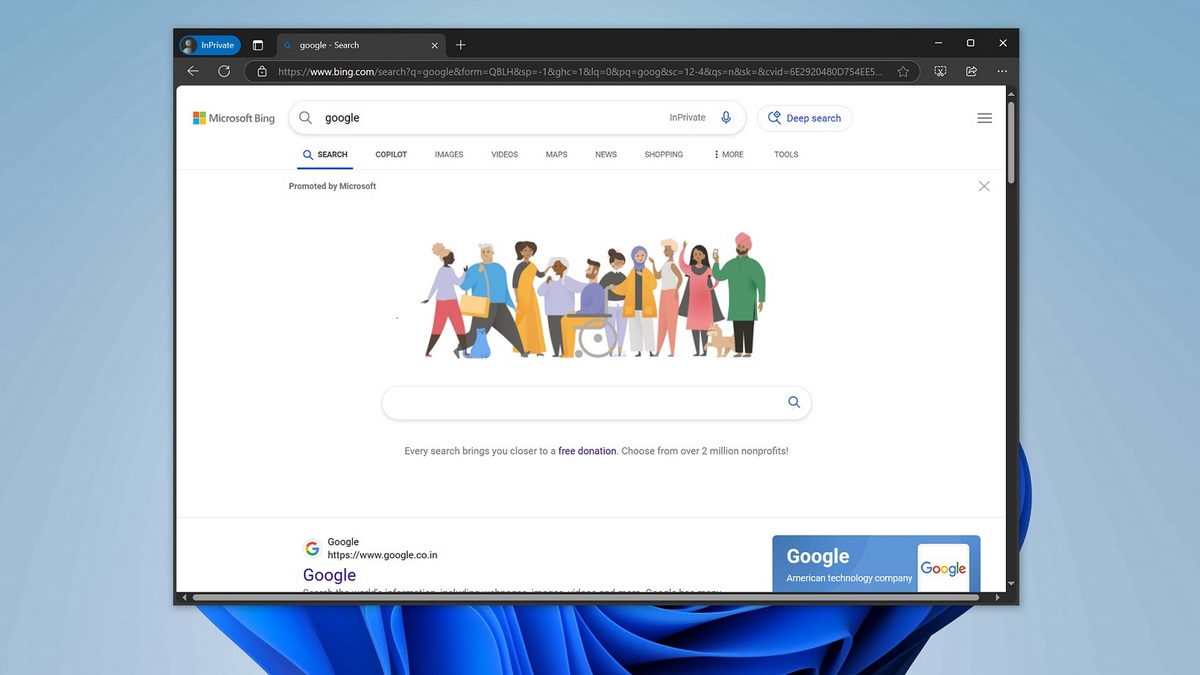Screen dimensions: 1200x675
Task: Open the browser share icon
Action: (971, 72)
